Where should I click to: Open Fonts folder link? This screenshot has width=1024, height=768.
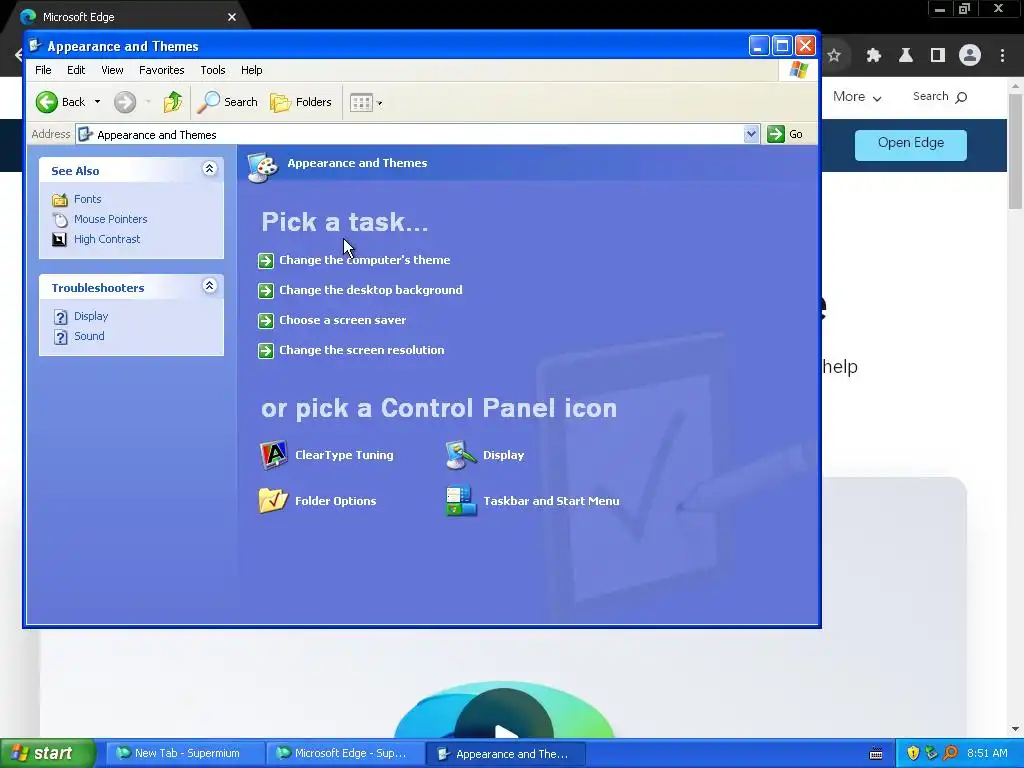tap(88, 199)
